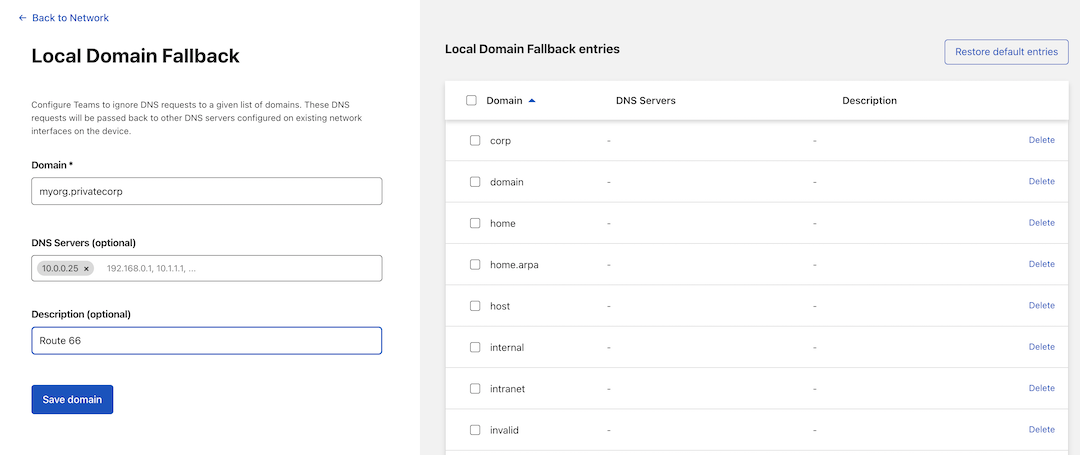Click the Description column header
The height and width of the screenshot is (455, 1080).
coord(869,101)
